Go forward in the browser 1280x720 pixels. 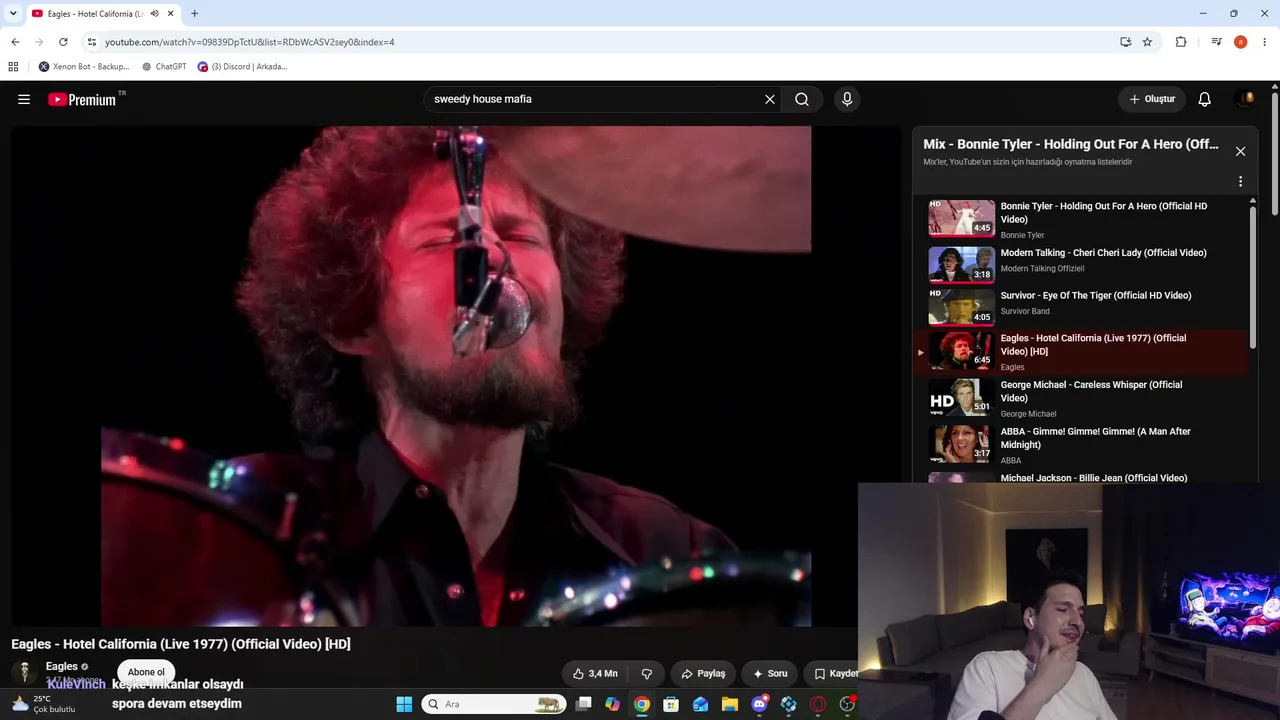tap(39, 42)
